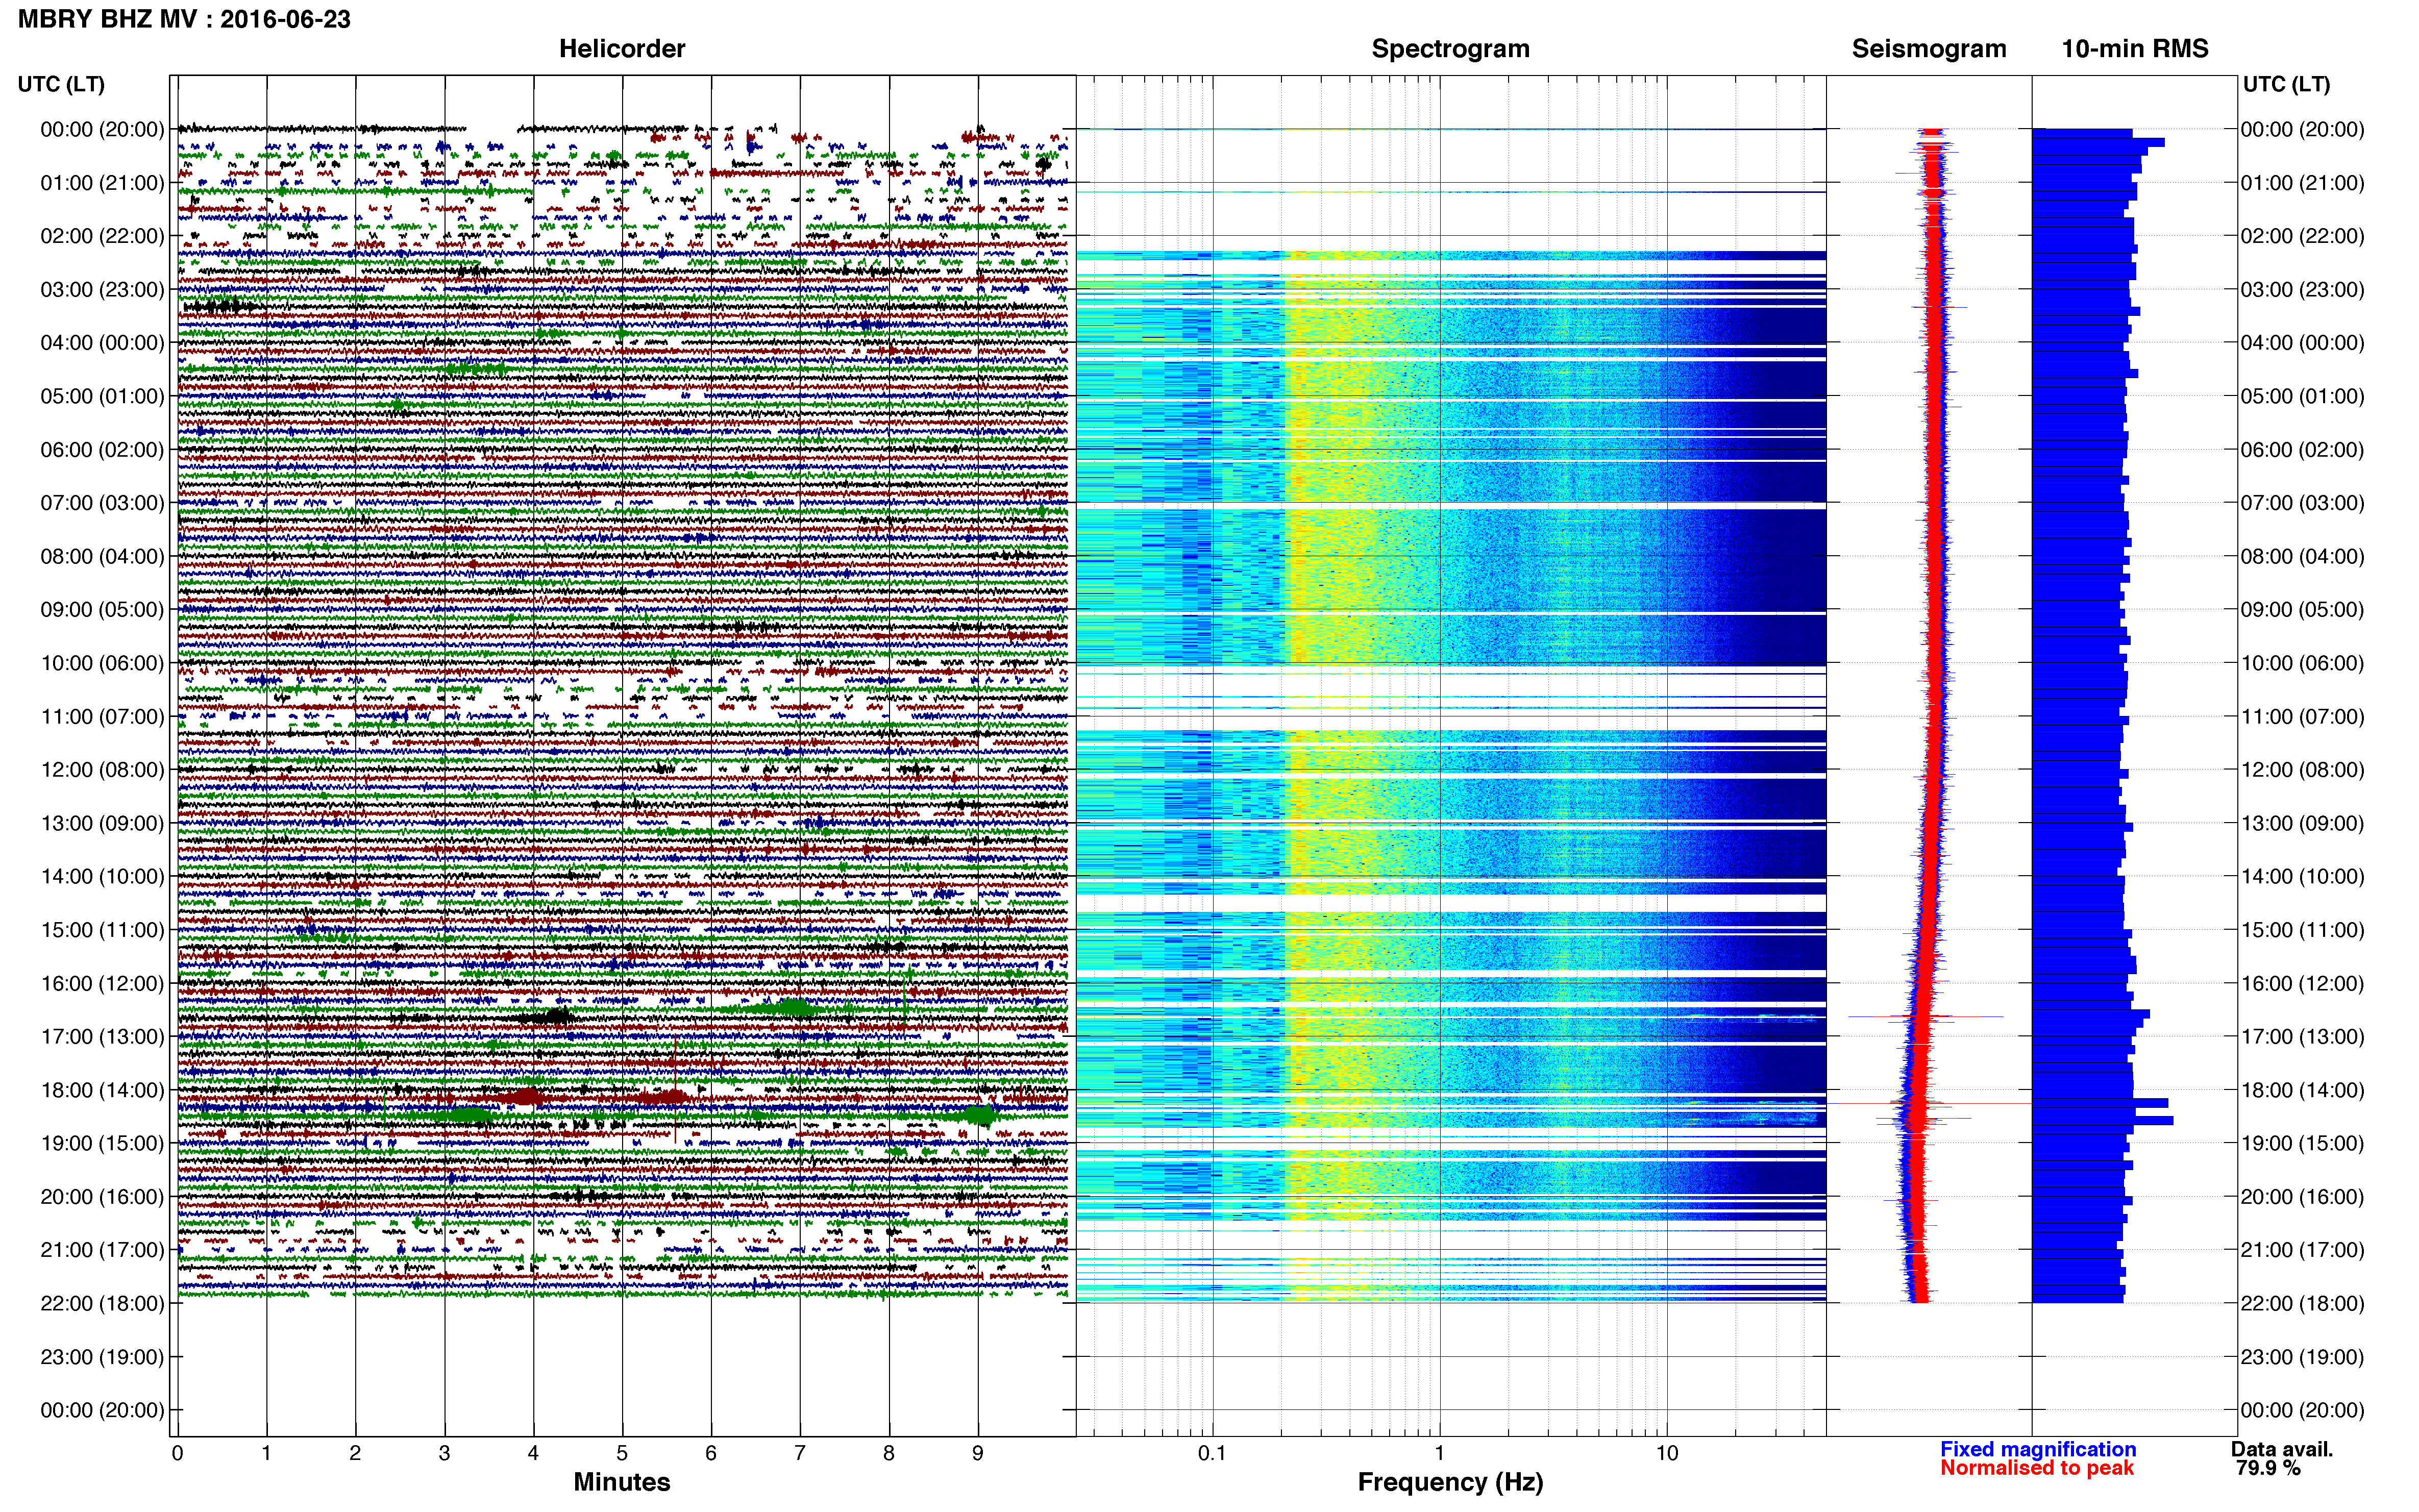The width and height of the screenshot is (2419, 1512).
Task: Select the 'Spectrogram' panel heading
Action: point(1450,49)
